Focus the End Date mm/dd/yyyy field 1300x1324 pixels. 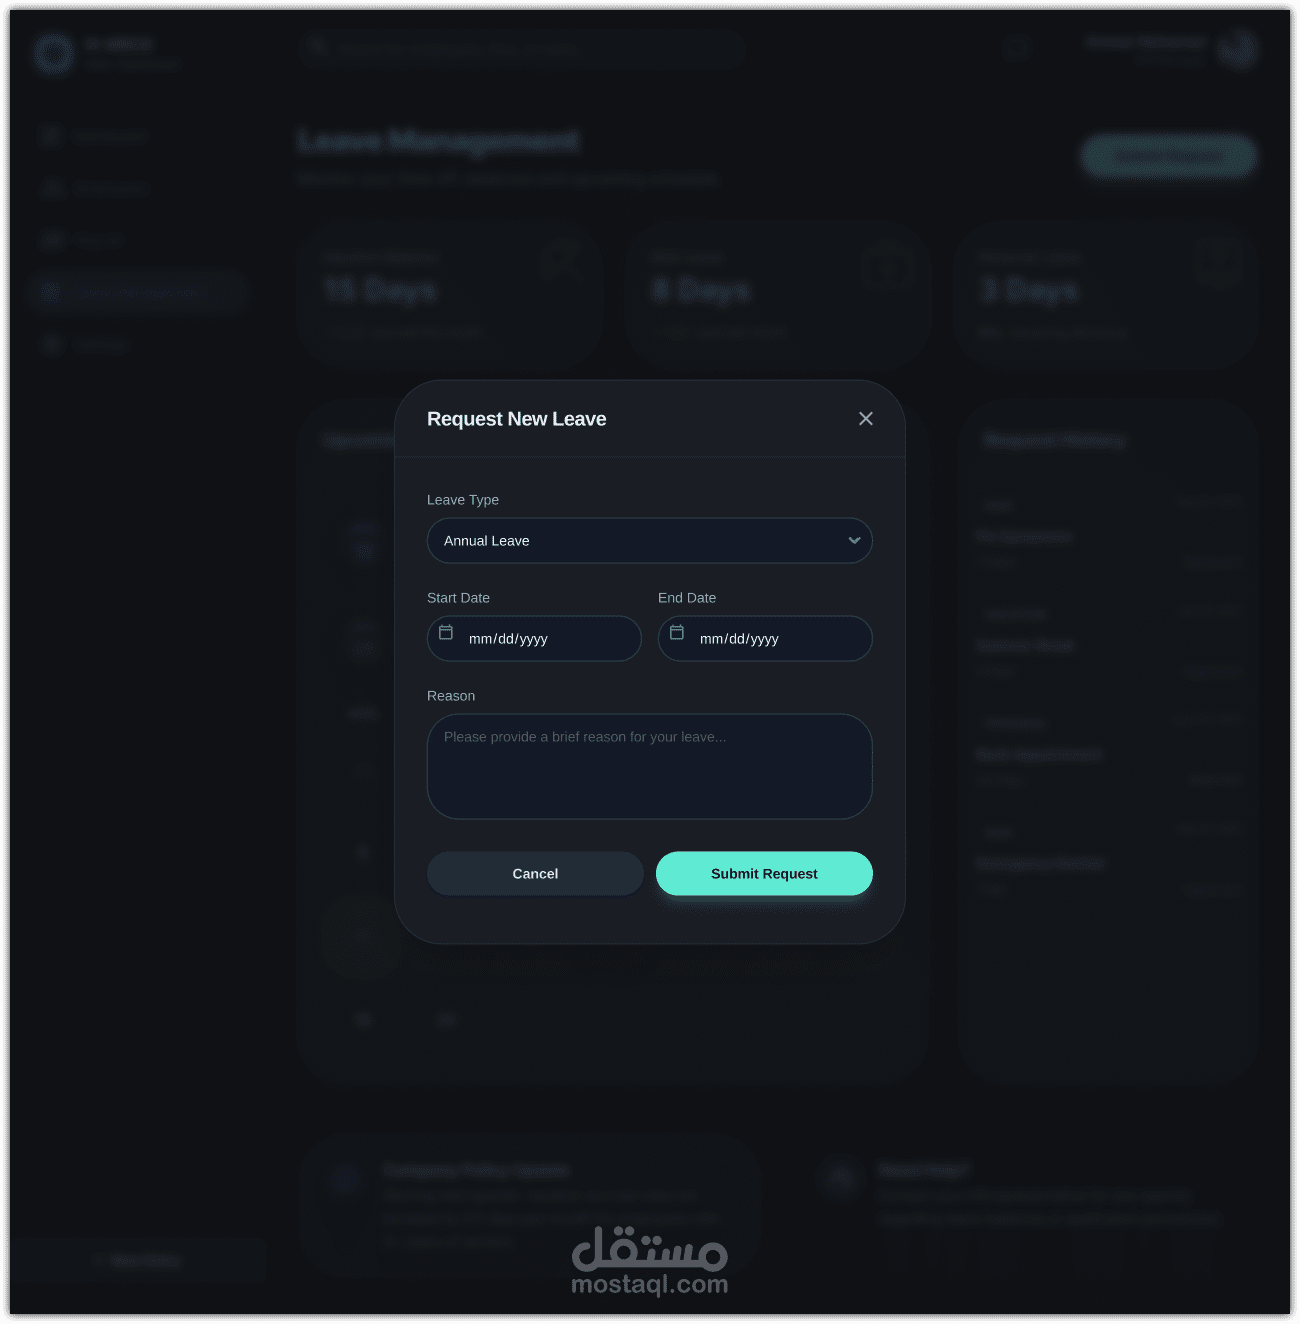point(765,639)
